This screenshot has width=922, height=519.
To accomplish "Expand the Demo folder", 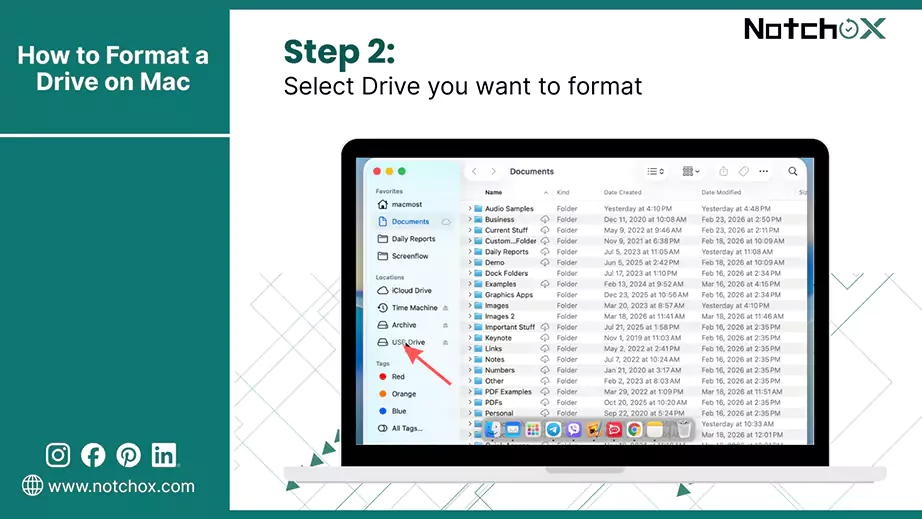I will [x=470, y=263].
